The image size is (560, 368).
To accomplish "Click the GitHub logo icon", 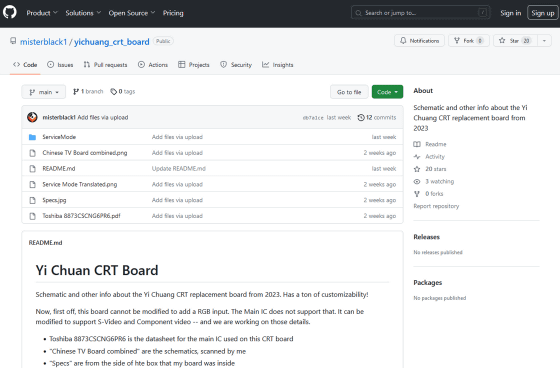I will (x=10, y=13).
